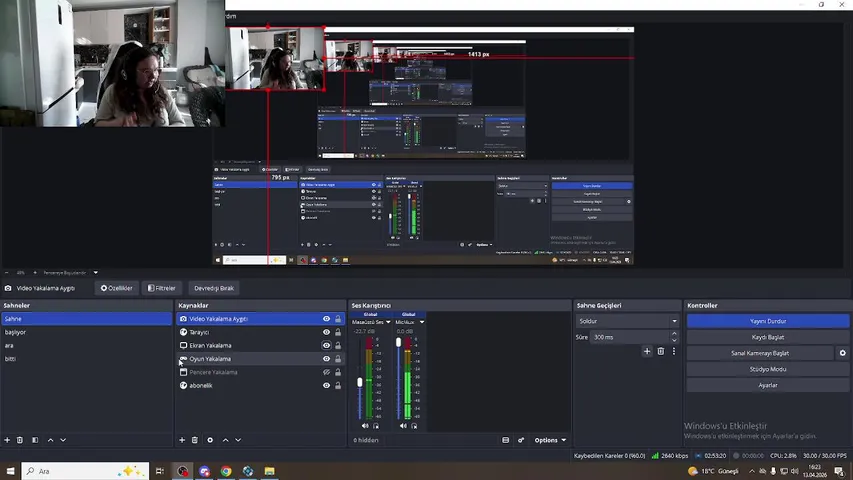Open Mic/Aux channel dropdown

pos(422,322)
